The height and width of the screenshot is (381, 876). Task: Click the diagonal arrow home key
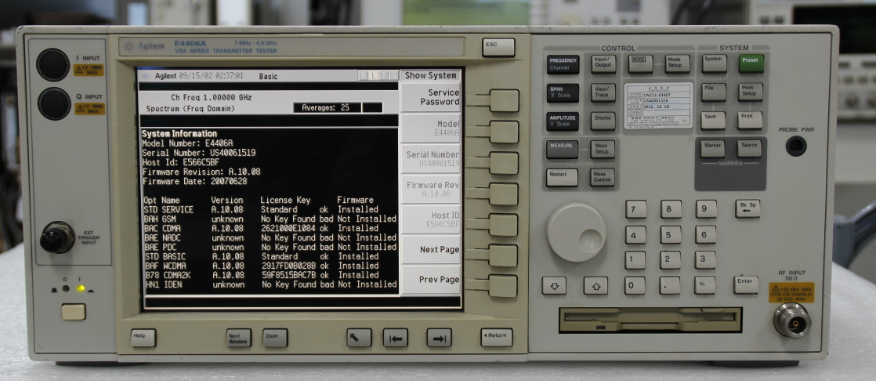[359, 337]
